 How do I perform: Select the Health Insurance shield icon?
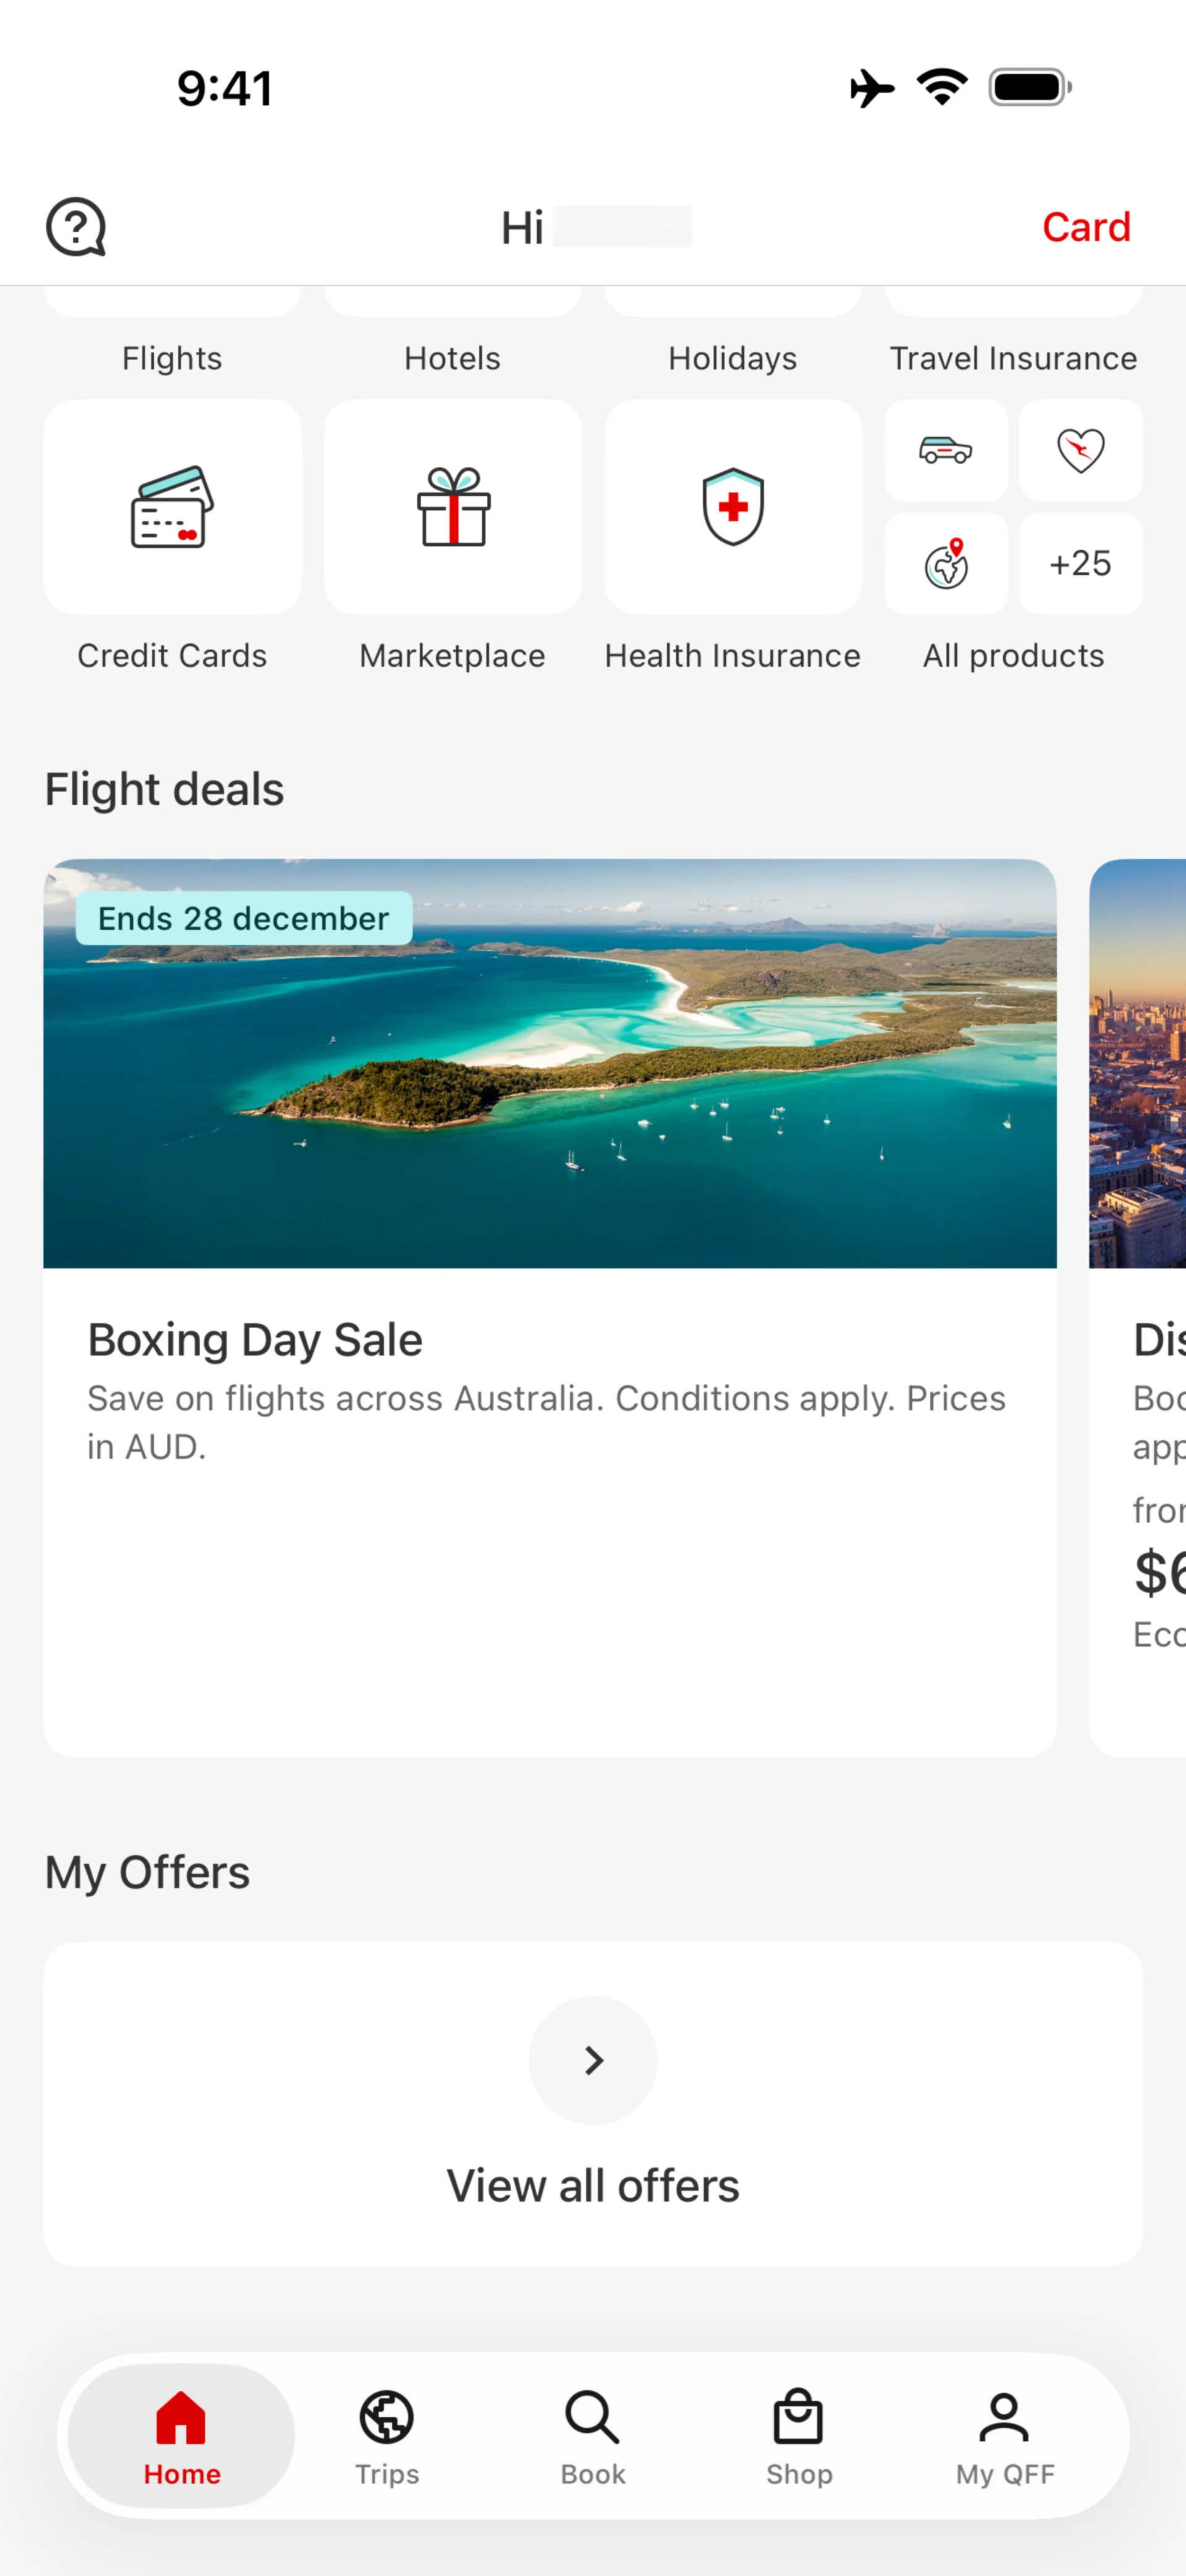point(733,507)
